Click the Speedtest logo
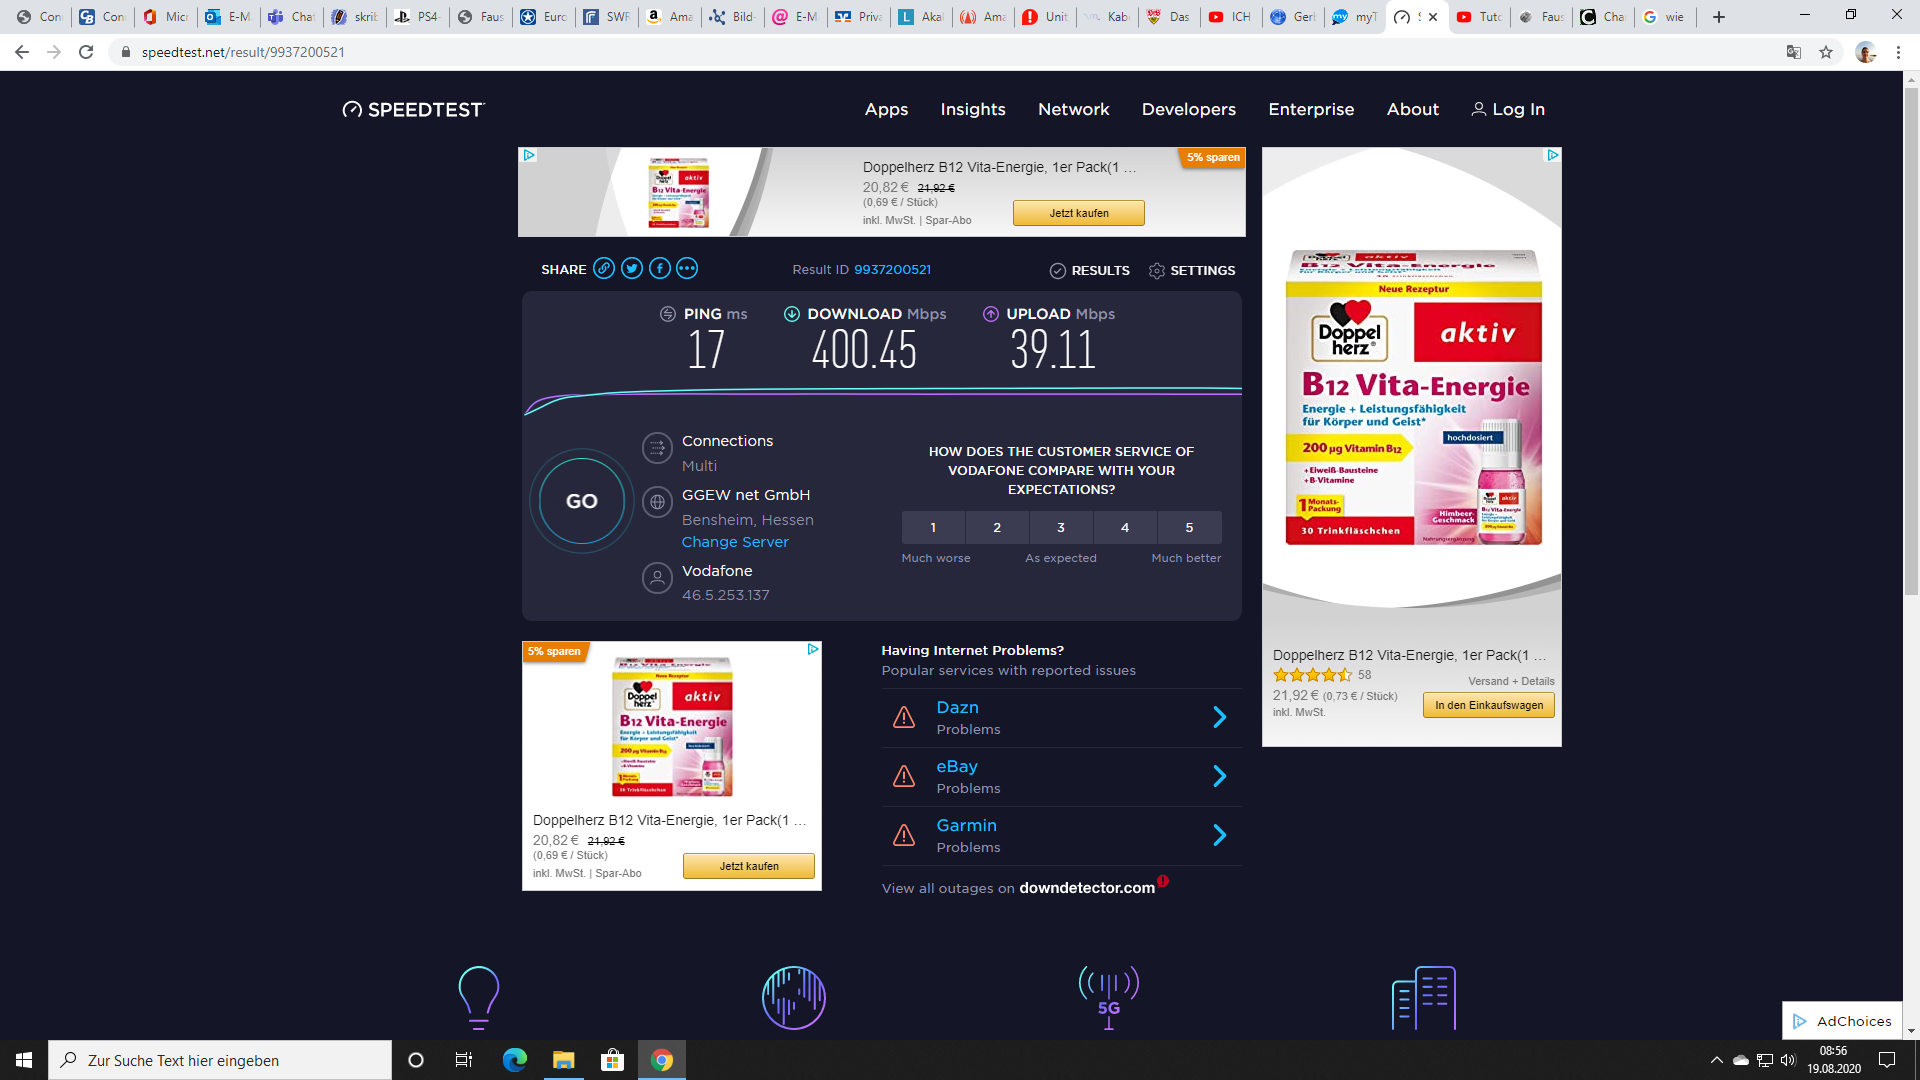Image resolution: width=1920 pixels, height=1080 pixels. tap(413, 109)
